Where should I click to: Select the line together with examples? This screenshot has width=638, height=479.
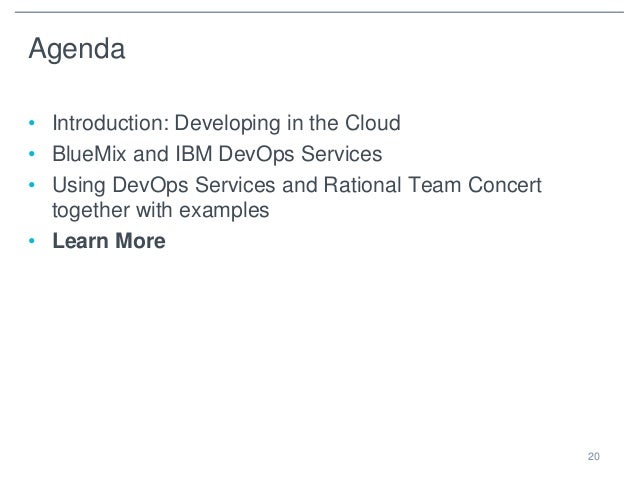point(160,211)
